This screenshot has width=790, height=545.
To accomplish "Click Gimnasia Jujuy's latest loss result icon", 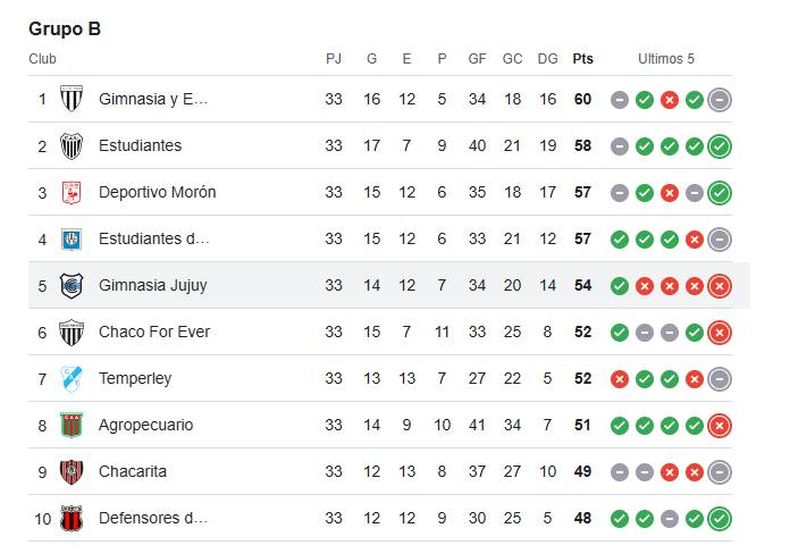I will [719, 286].
